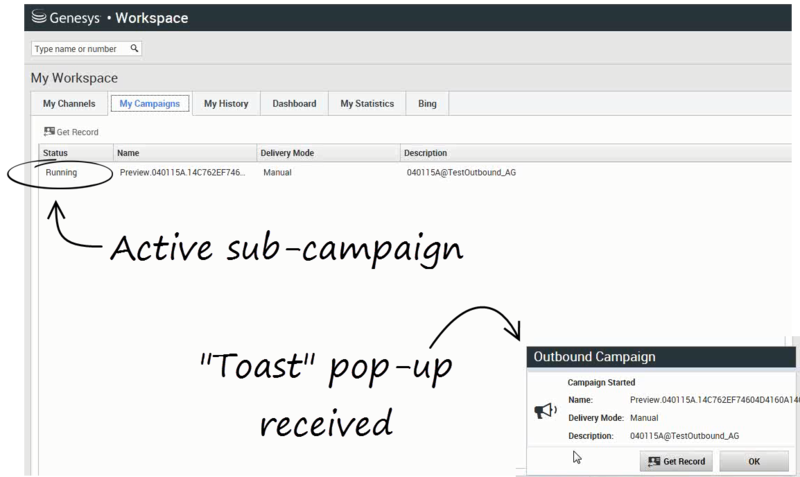The image size is (800, 477).
Task: Click the '040115A@TestOutbound_AG' table description cell
Action: (461, 172)
